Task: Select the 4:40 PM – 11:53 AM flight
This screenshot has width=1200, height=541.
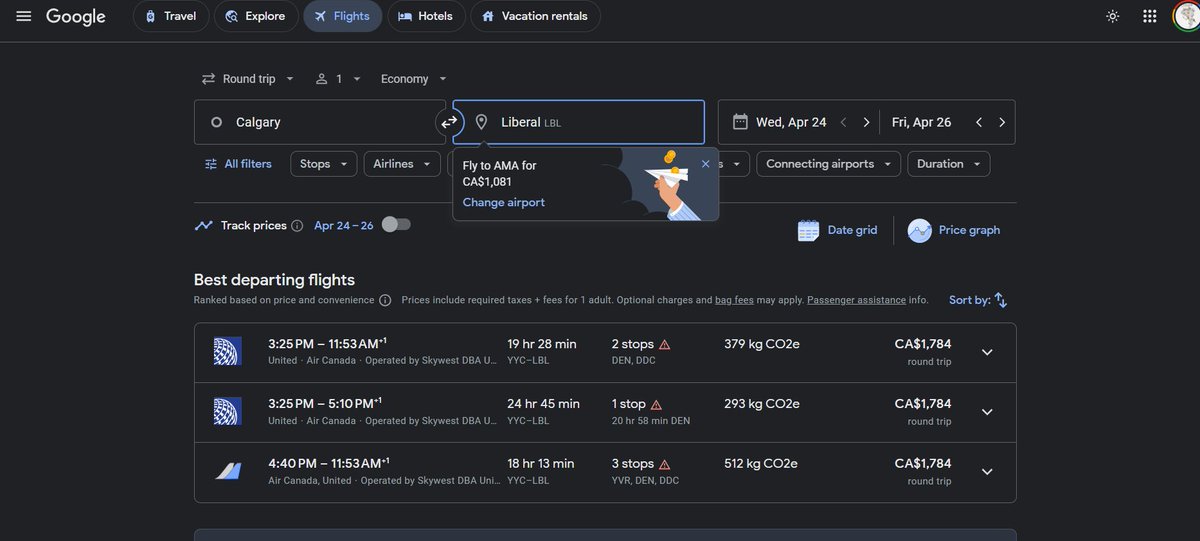Action: 605,472
